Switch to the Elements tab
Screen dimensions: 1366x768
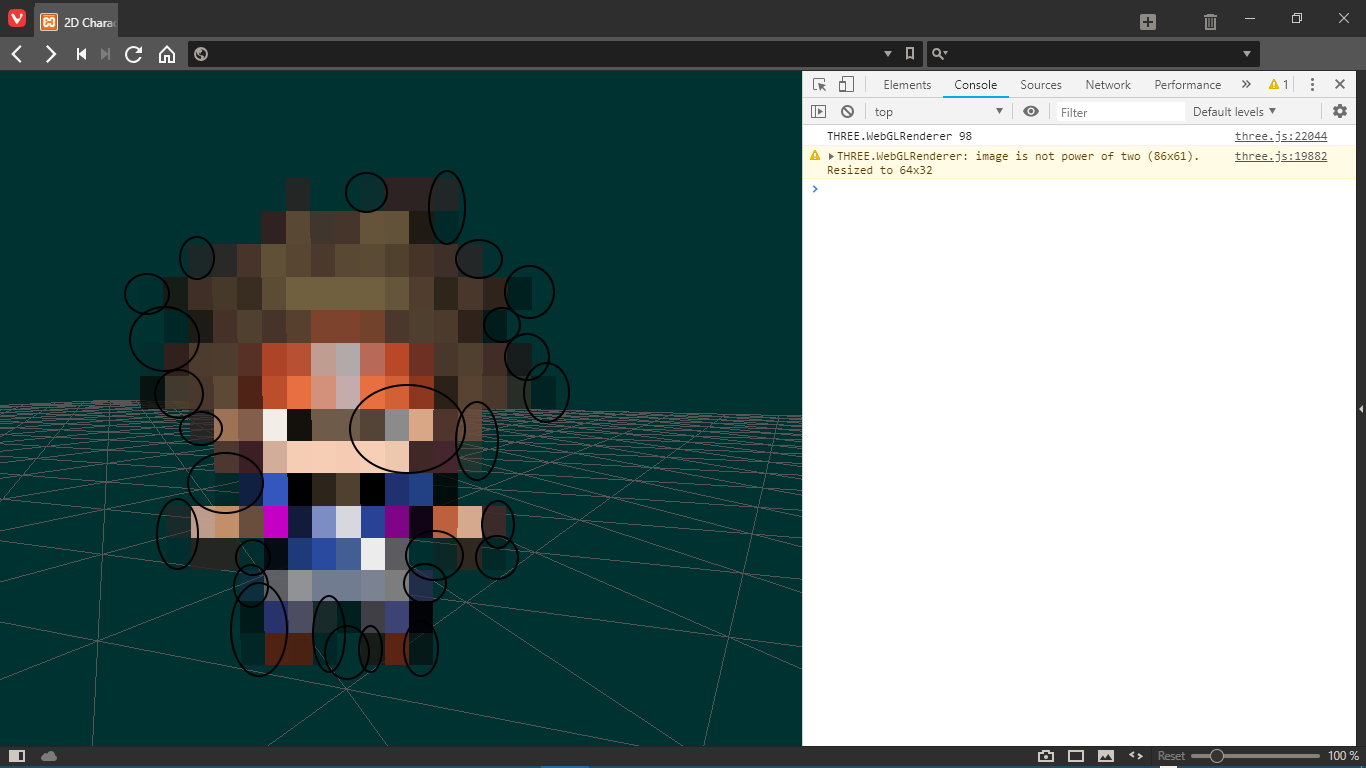(x=907, y=85)
